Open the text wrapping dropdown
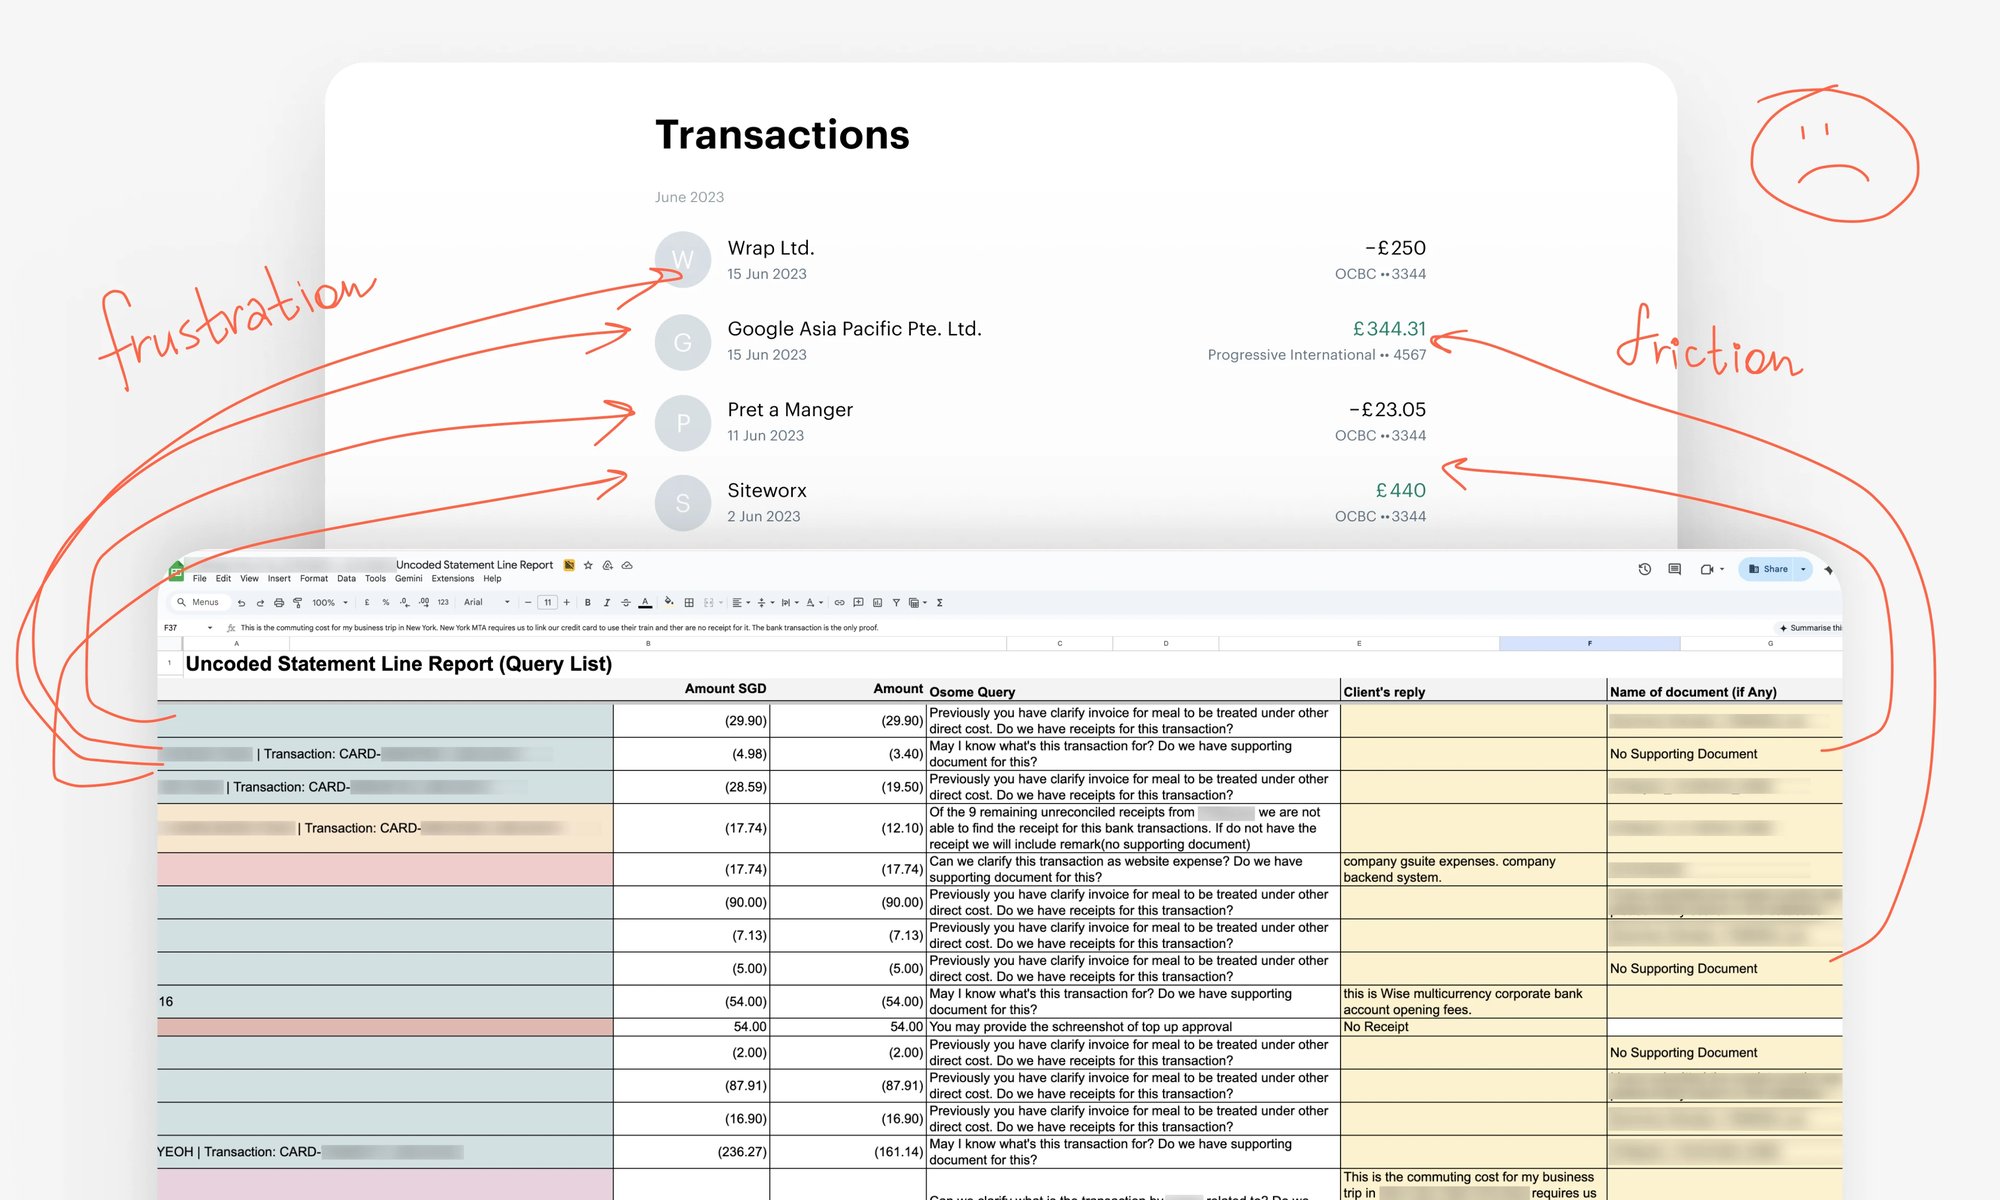Viewport: 2000px width, 1200px height. 790,602
